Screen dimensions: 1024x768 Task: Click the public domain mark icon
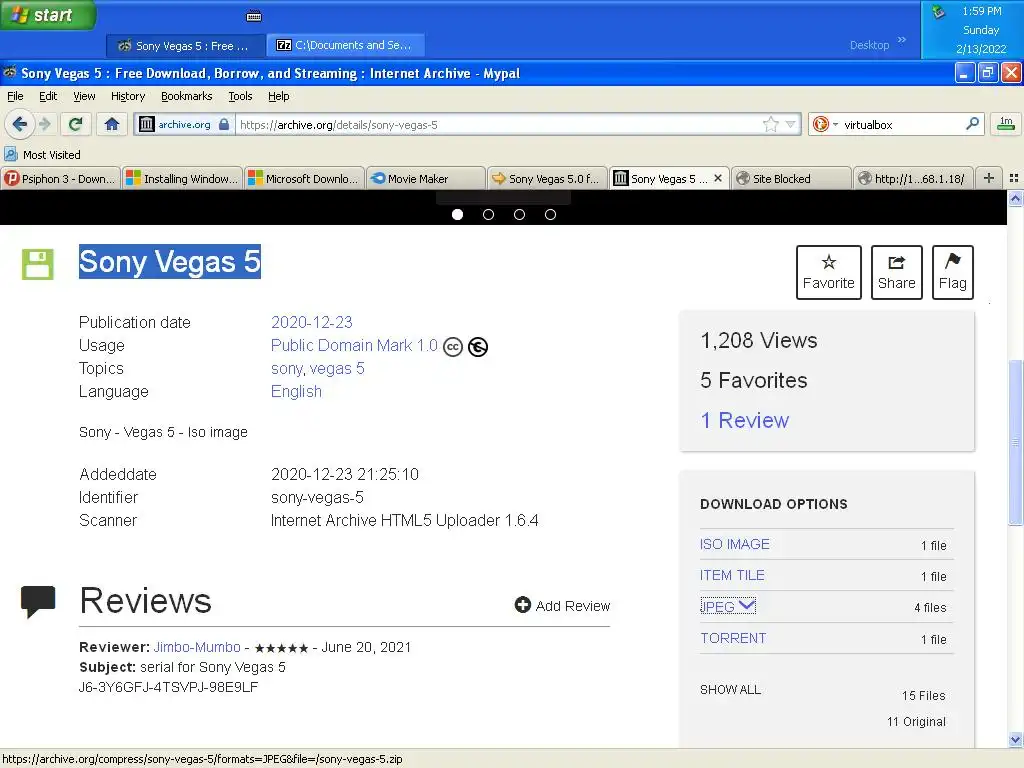[478, 347]
